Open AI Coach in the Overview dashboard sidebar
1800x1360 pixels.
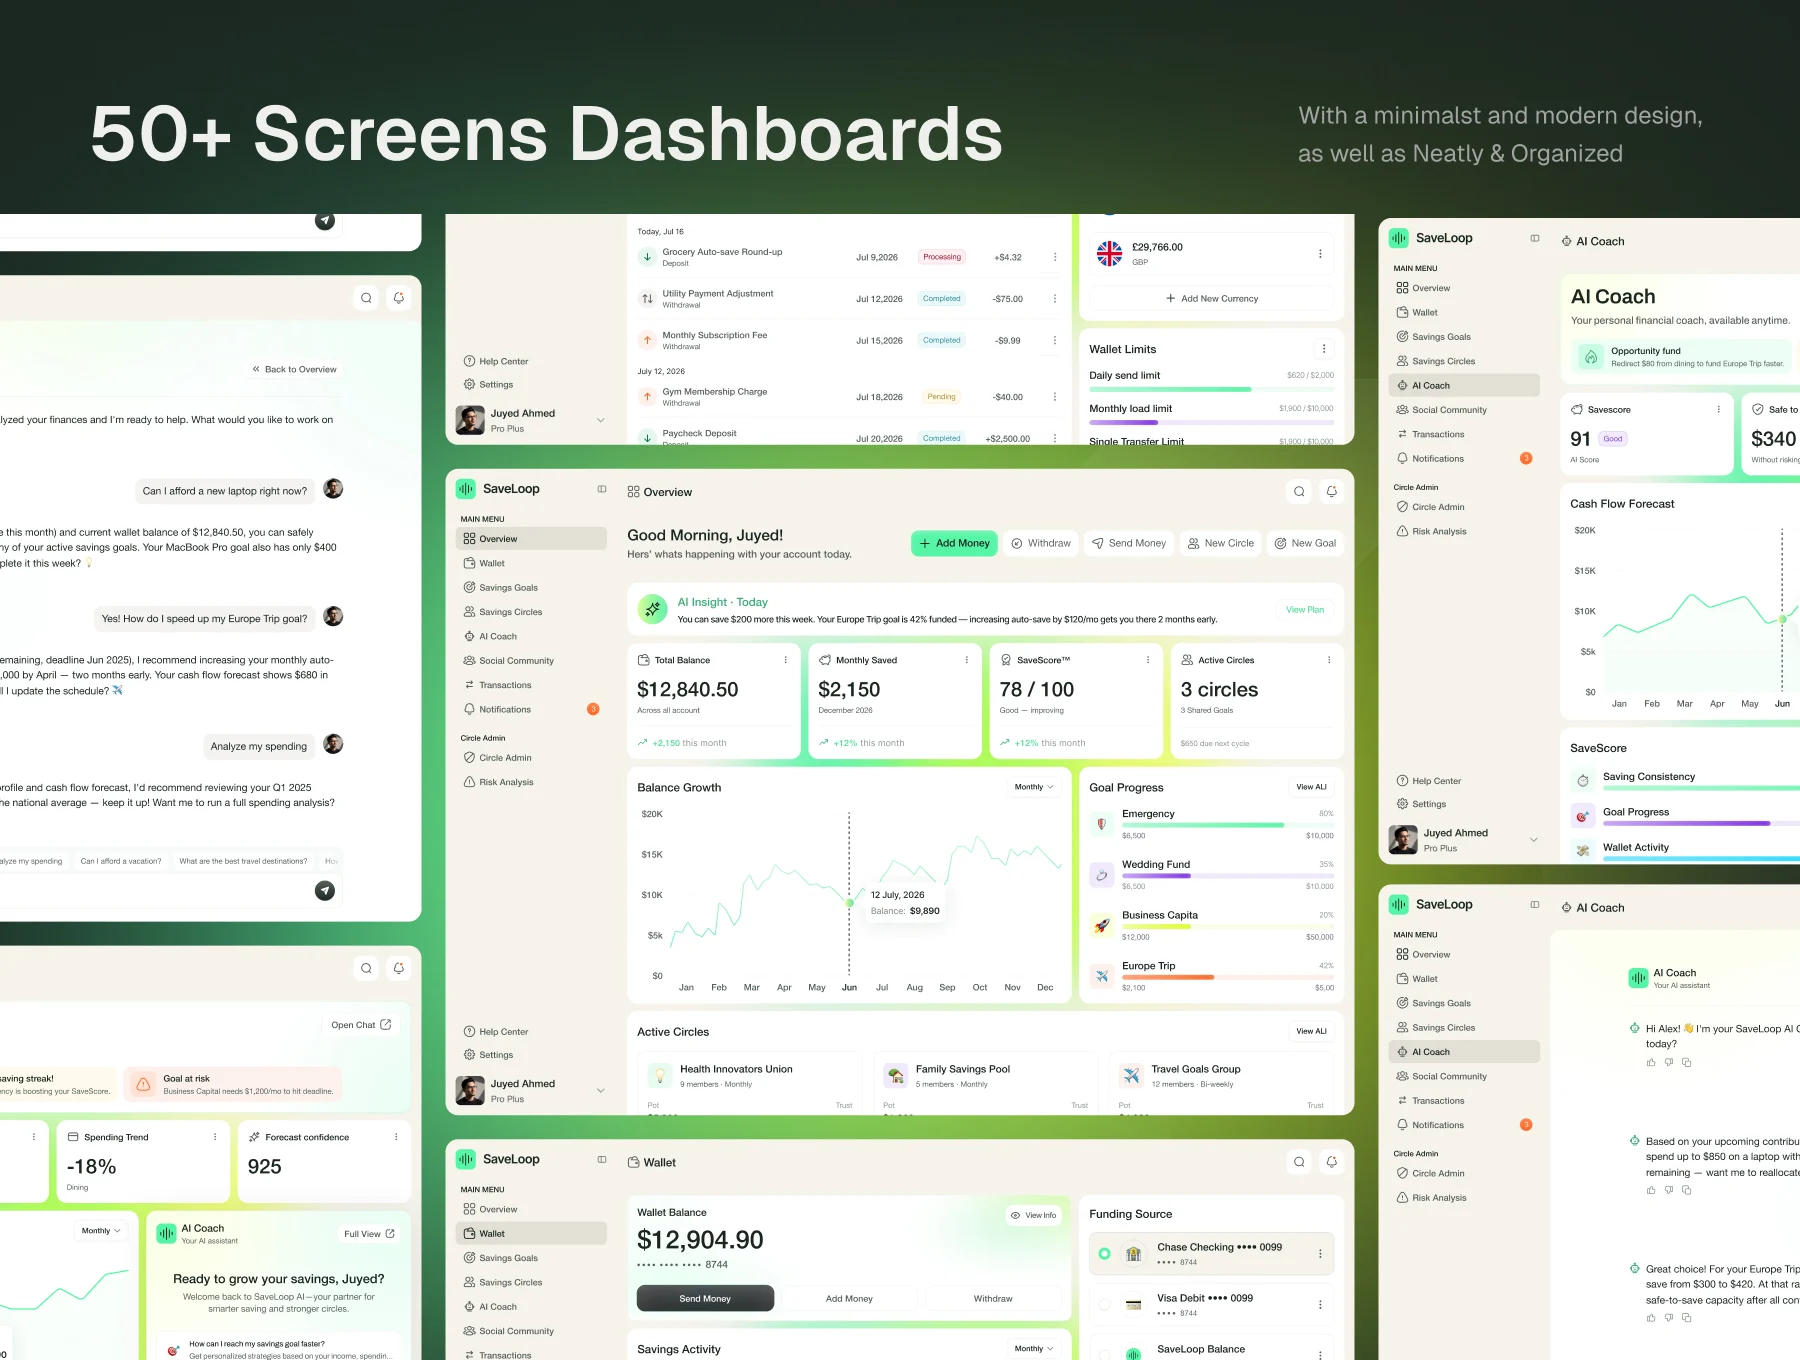(x=531, y=636)
